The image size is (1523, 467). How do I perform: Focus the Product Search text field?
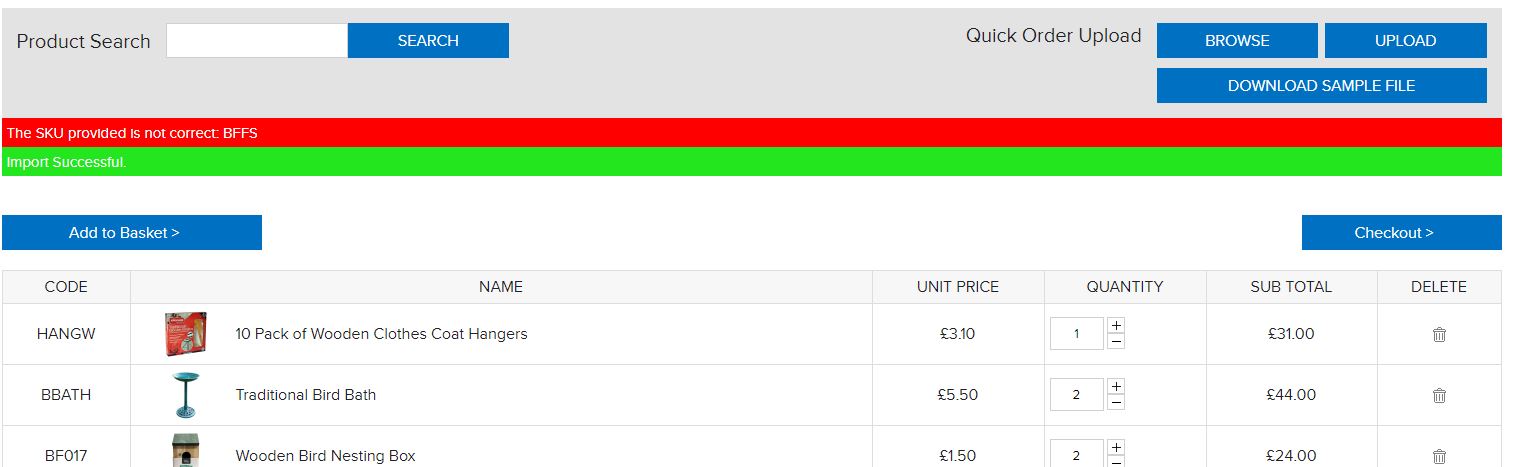[x=257, y=41]
